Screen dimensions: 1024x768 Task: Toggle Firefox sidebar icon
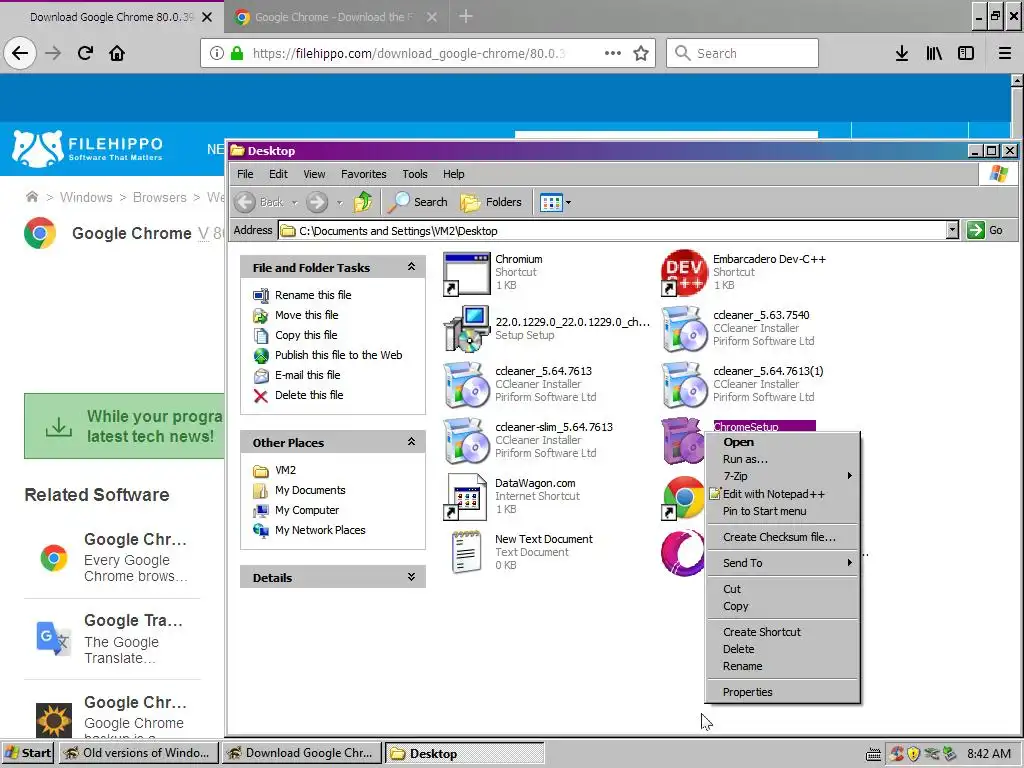pyautogui.click(x=966, y=53)
